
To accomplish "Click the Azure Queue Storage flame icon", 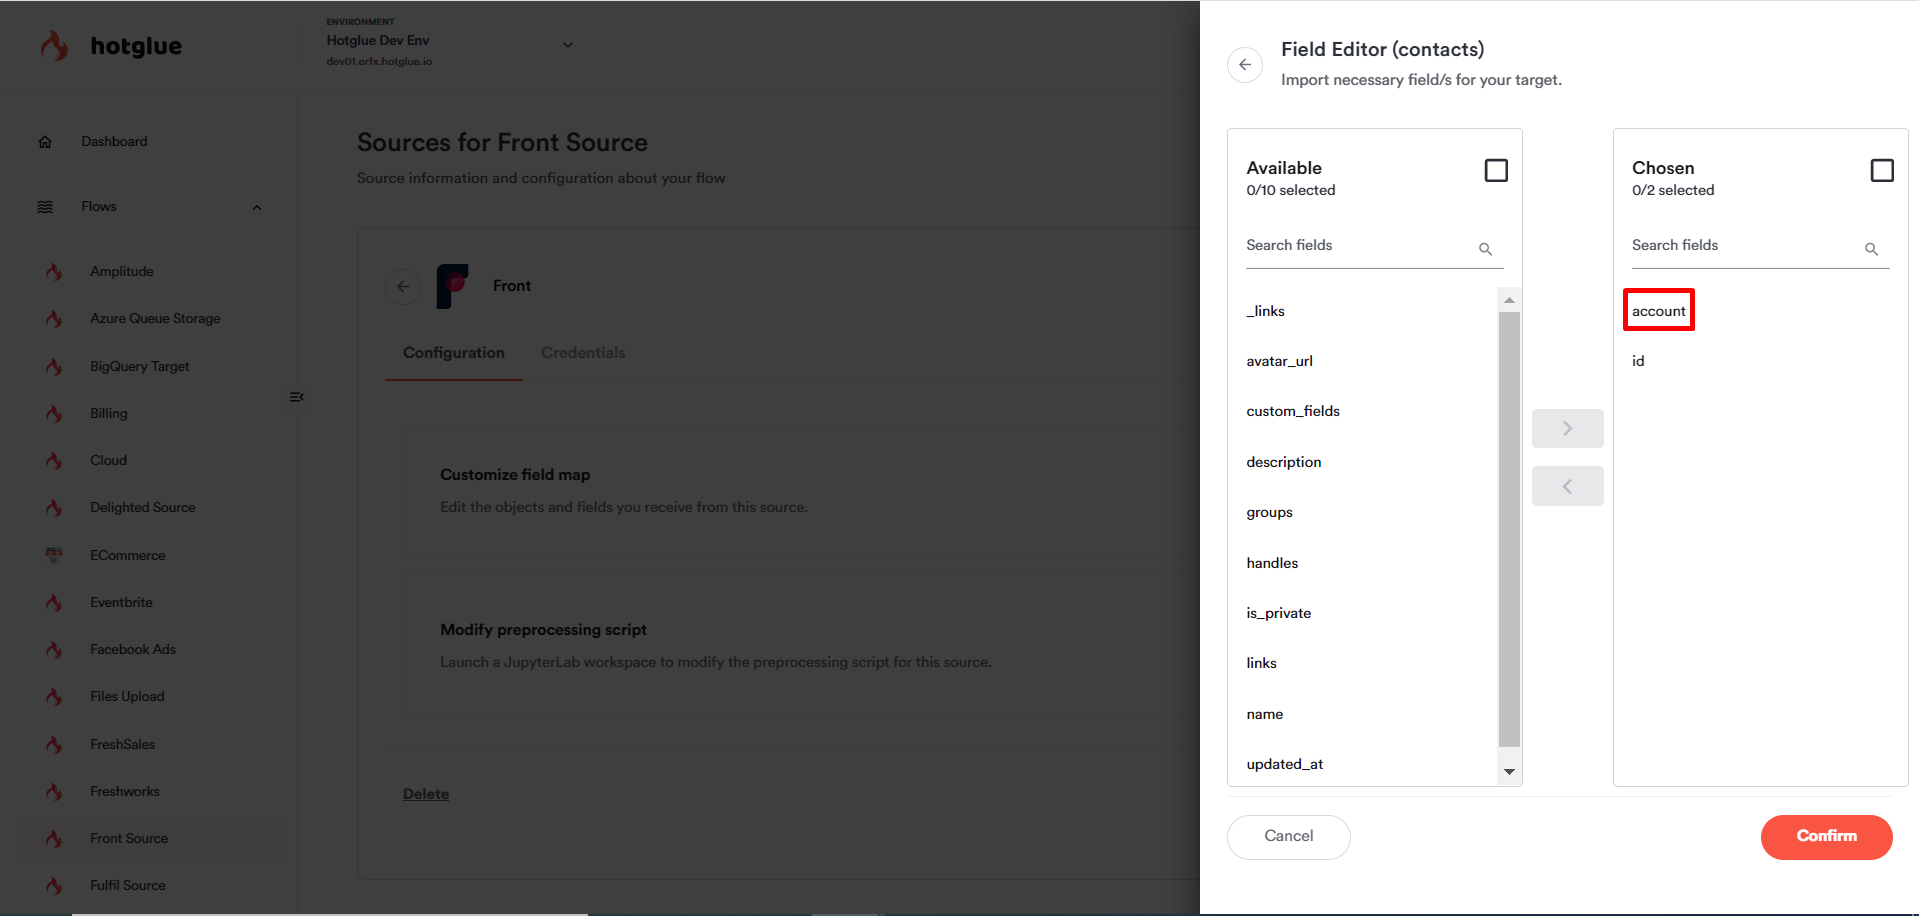I will (x=54, y=319).
